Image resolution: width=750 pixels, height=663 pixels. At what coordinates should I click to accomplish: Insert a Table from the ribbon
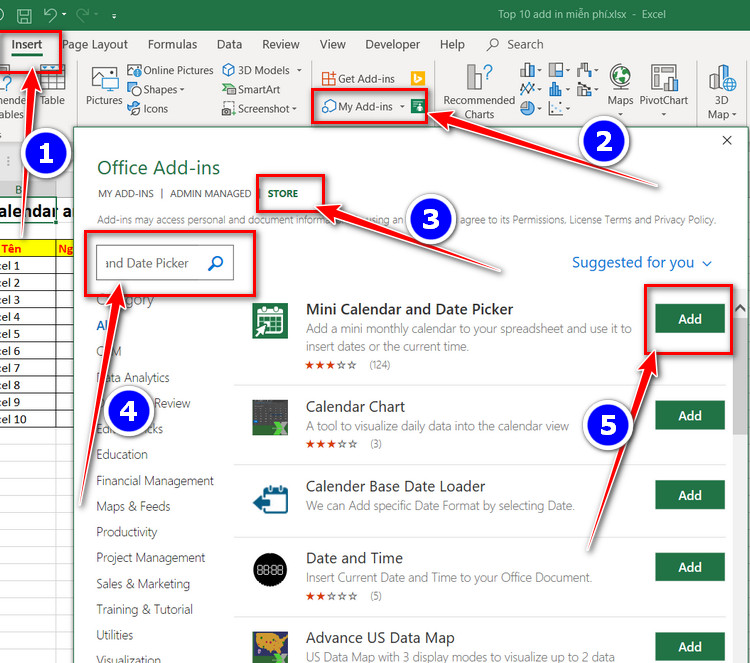52,86
